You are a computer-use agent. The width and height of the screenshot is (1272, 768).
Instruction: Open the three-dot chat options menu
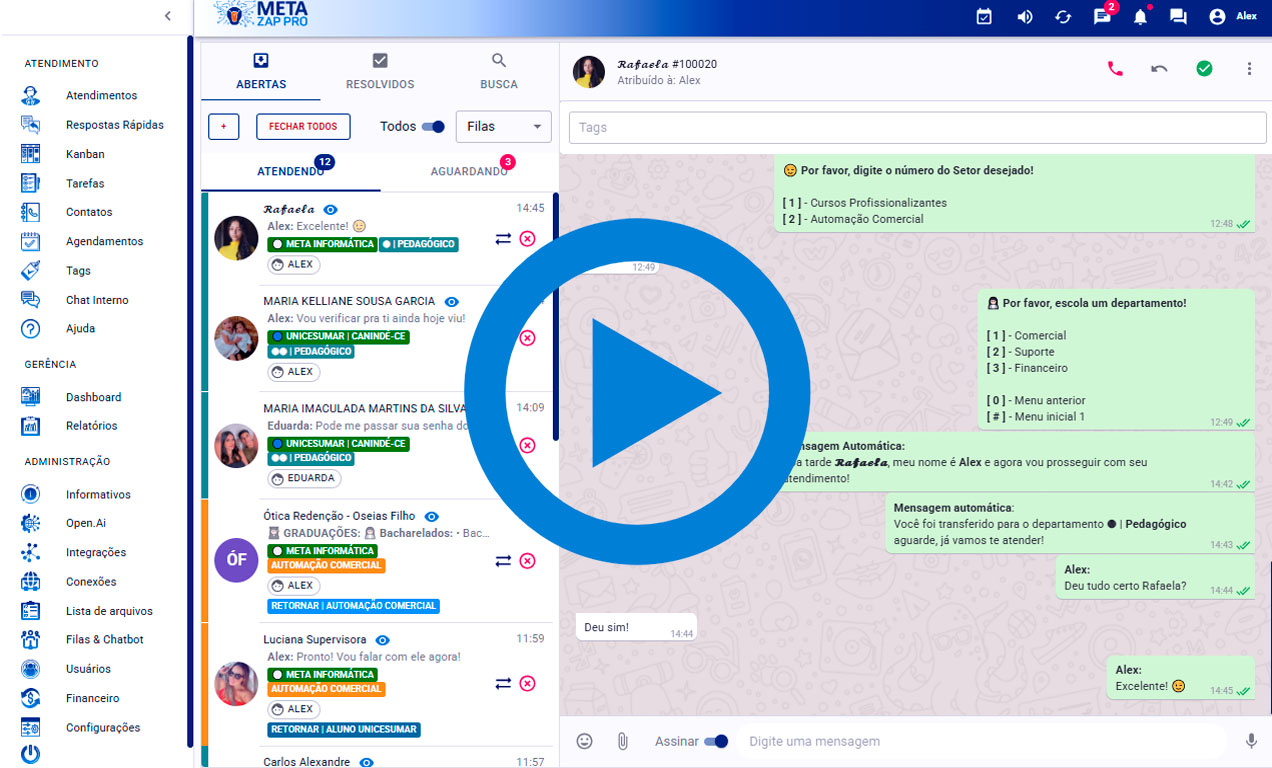pyautogui.click(x=1249, y=69)
